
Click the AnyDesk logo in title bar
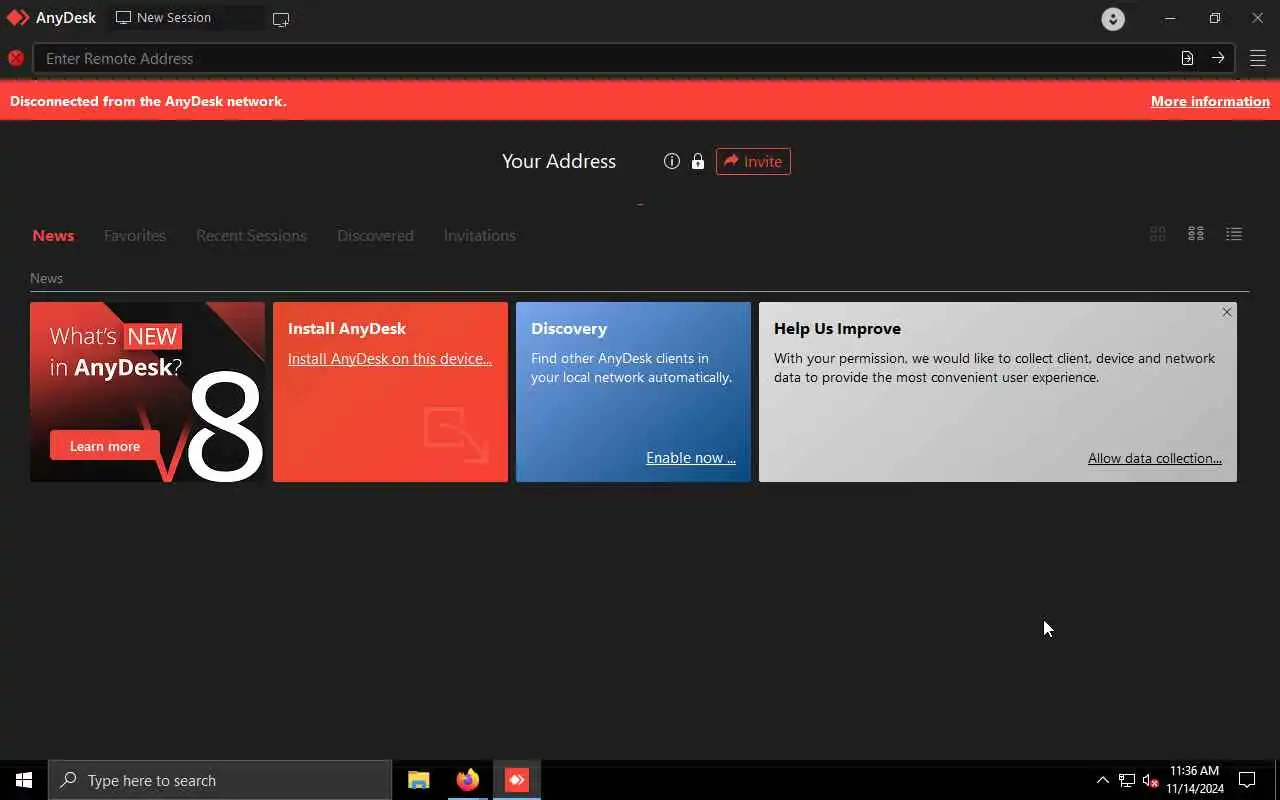18,18
